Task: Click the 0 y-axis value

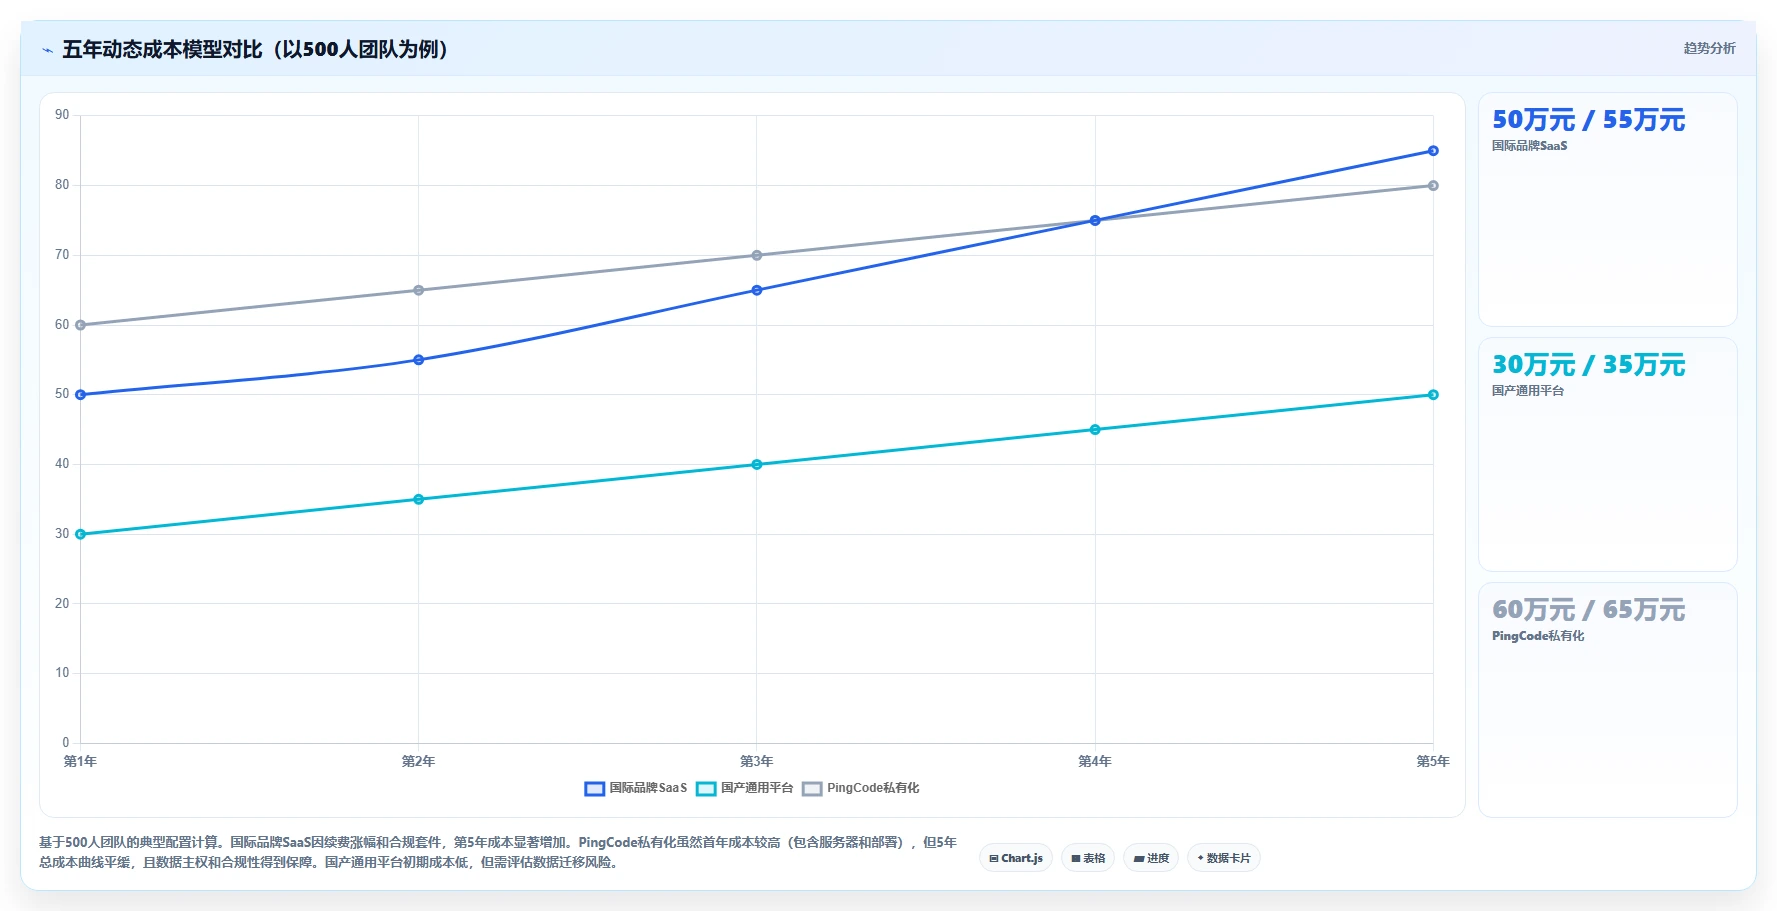Action: point(66,742)
